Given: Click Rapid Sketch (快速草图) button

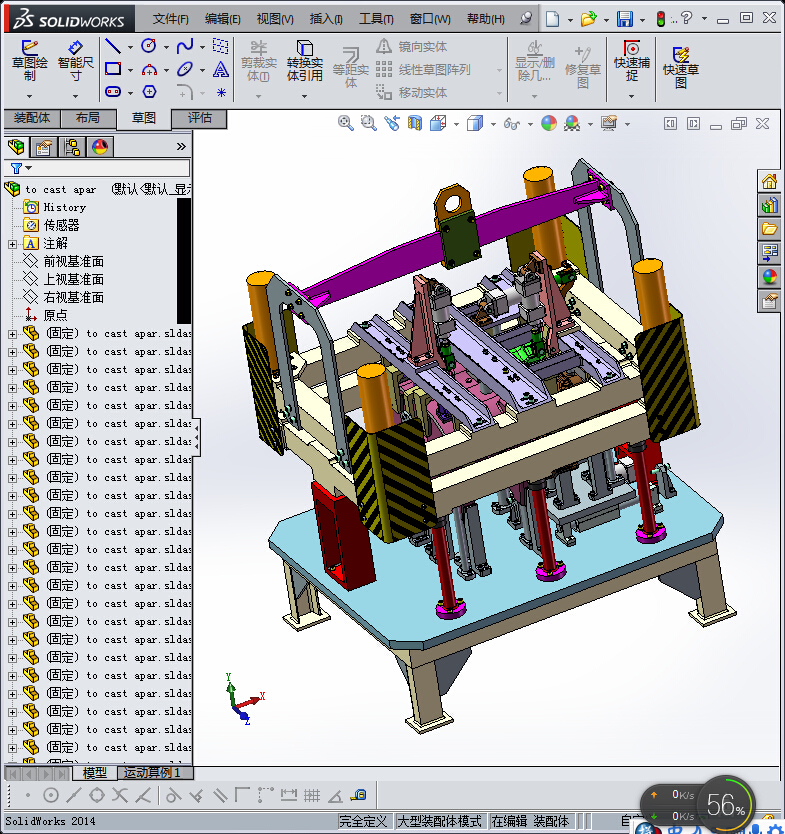Looking at the screenshot, I should [681, 67].
